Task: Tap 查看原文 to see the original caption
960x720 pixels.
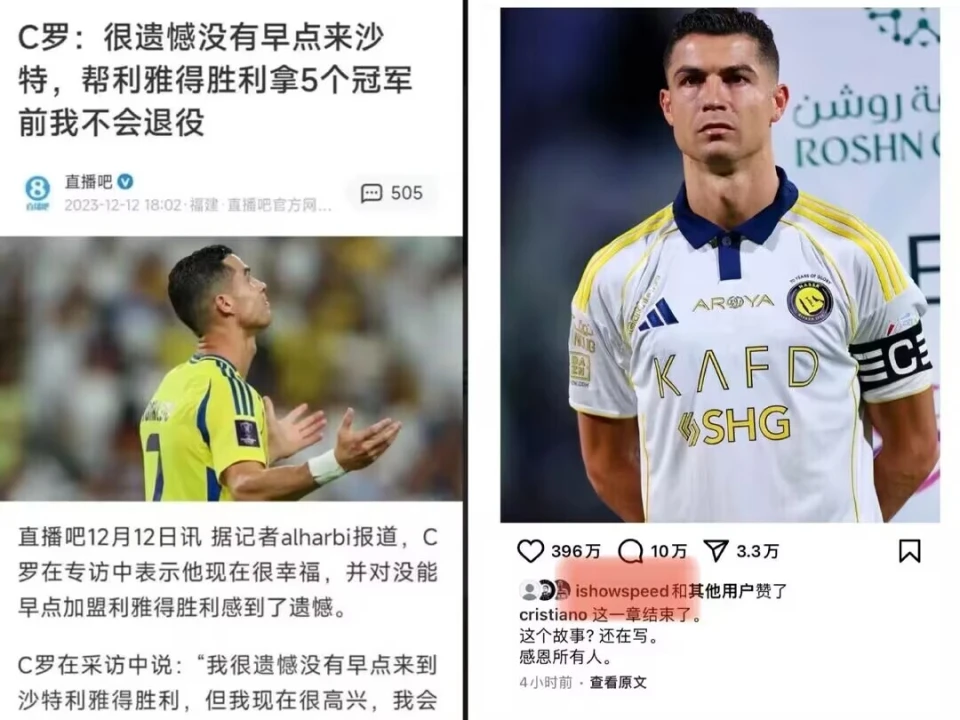Action: (618, 682)
